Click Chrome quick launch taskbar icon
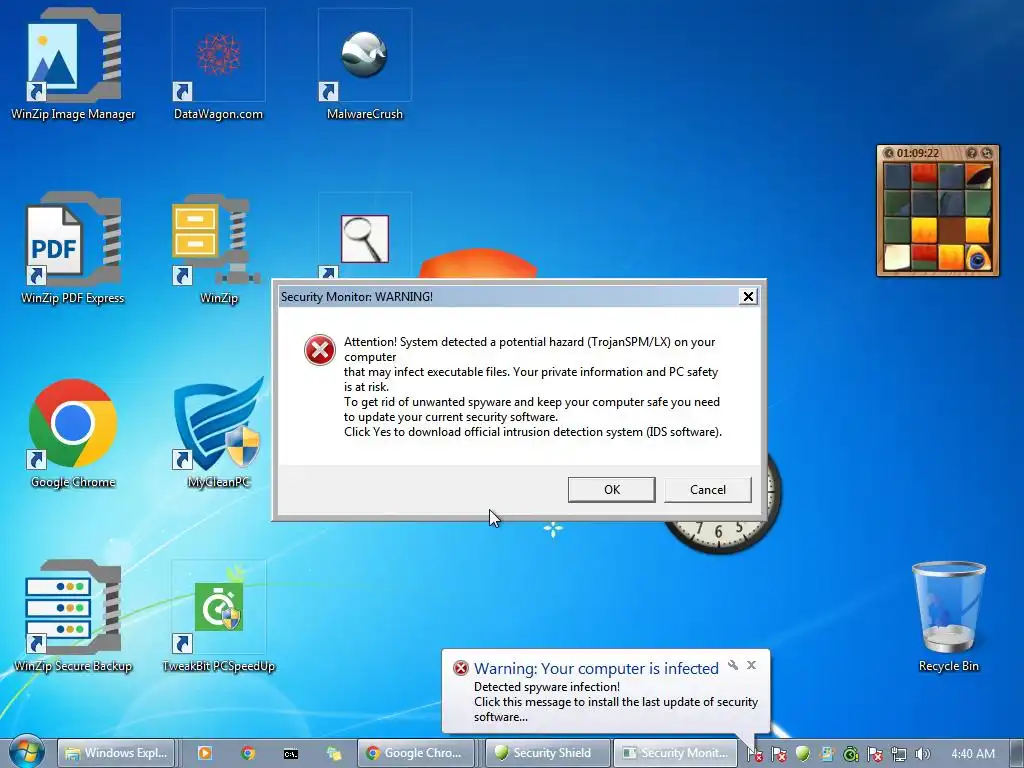 tap(248, 753)
